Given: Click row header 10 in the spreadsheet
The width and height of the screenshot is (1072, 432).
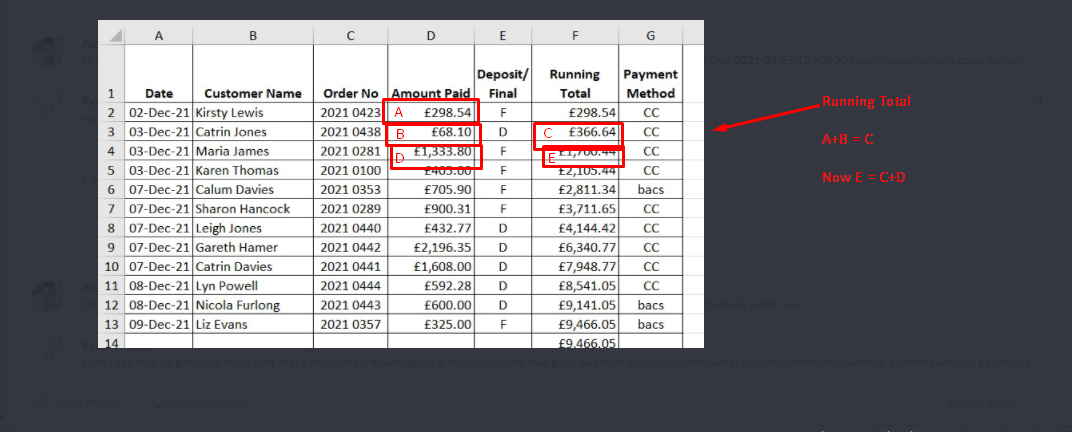Looking at the screenshot, I should pyautogui.click(x=111, y=266).
